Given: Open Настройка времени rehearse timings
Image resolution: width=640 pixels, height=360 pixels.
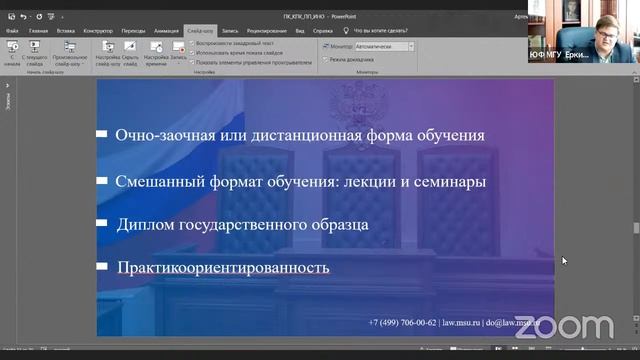Looking at the screenshot, I should (x=156, y=53).
